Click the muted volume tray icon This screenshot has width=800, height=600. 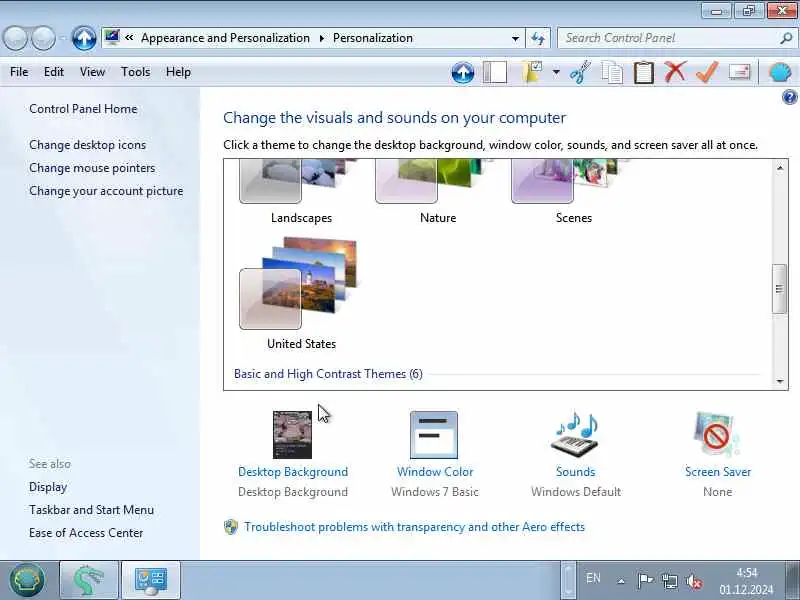coord(694,581)
